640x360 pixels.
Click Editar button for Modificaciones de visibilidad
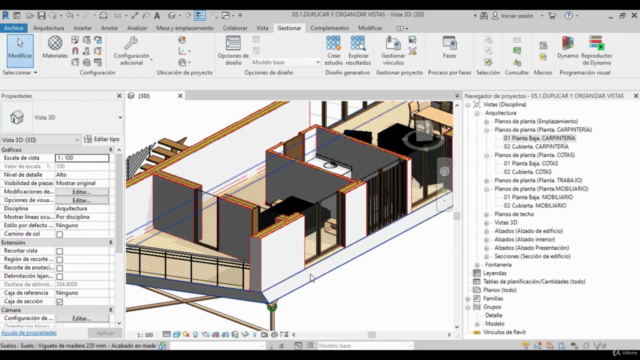tap(82, 192)
